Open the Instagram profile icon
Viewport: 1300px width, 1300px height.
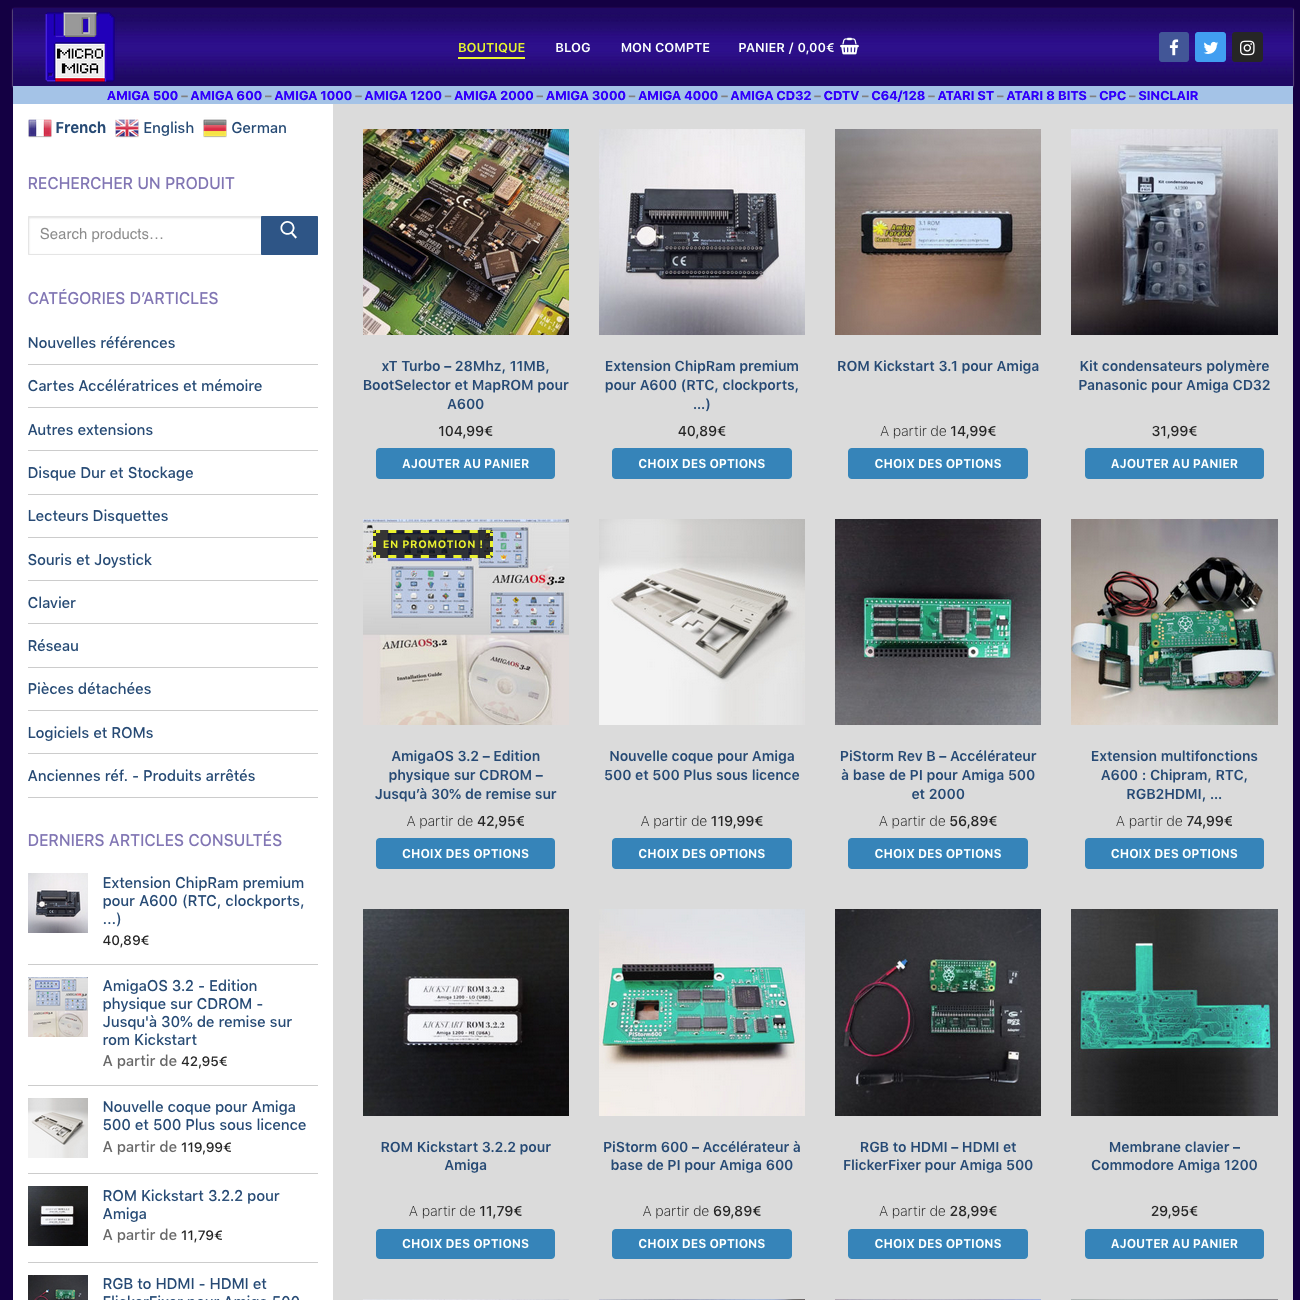(1247, 47)
